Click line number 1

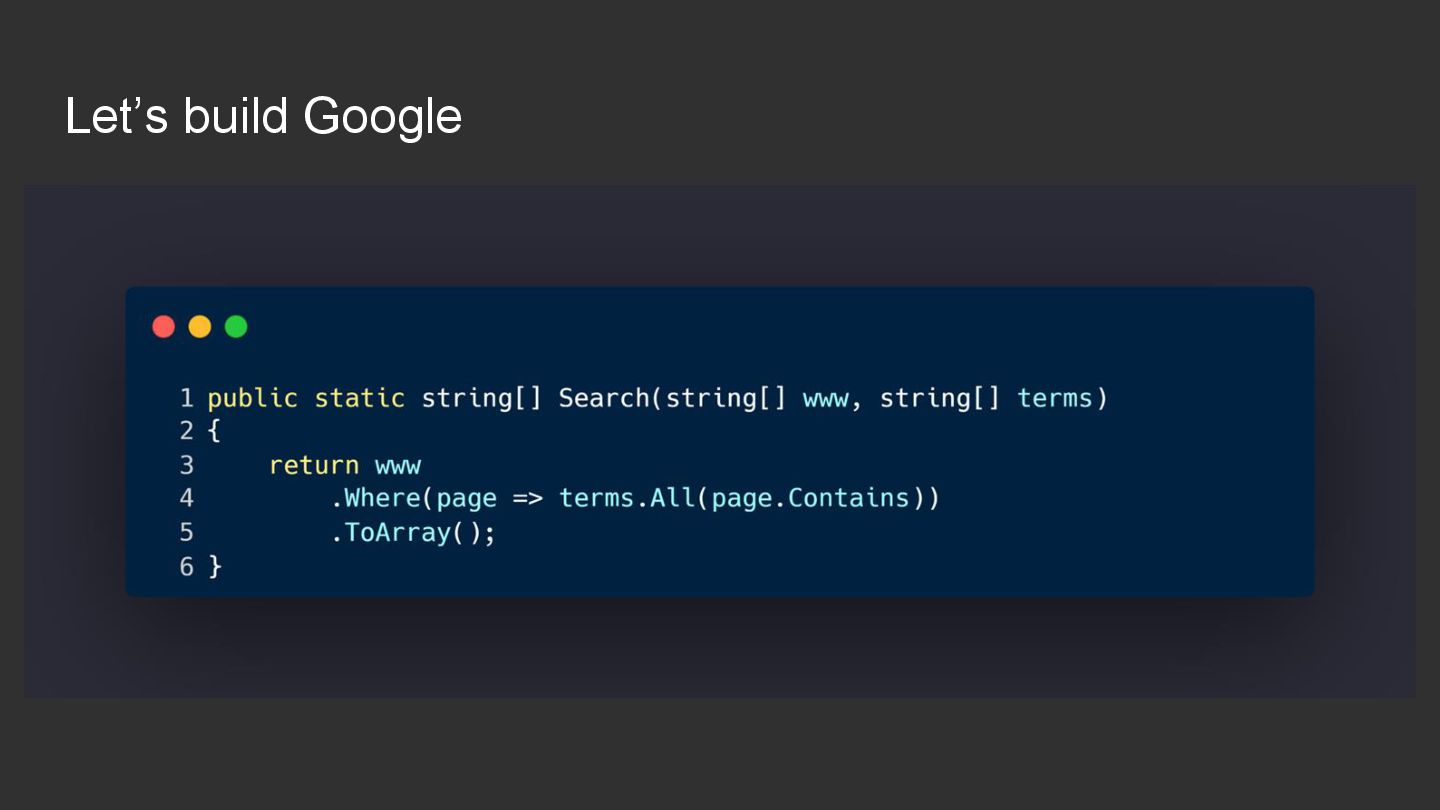pyautogui.click(x=187, y=398)
